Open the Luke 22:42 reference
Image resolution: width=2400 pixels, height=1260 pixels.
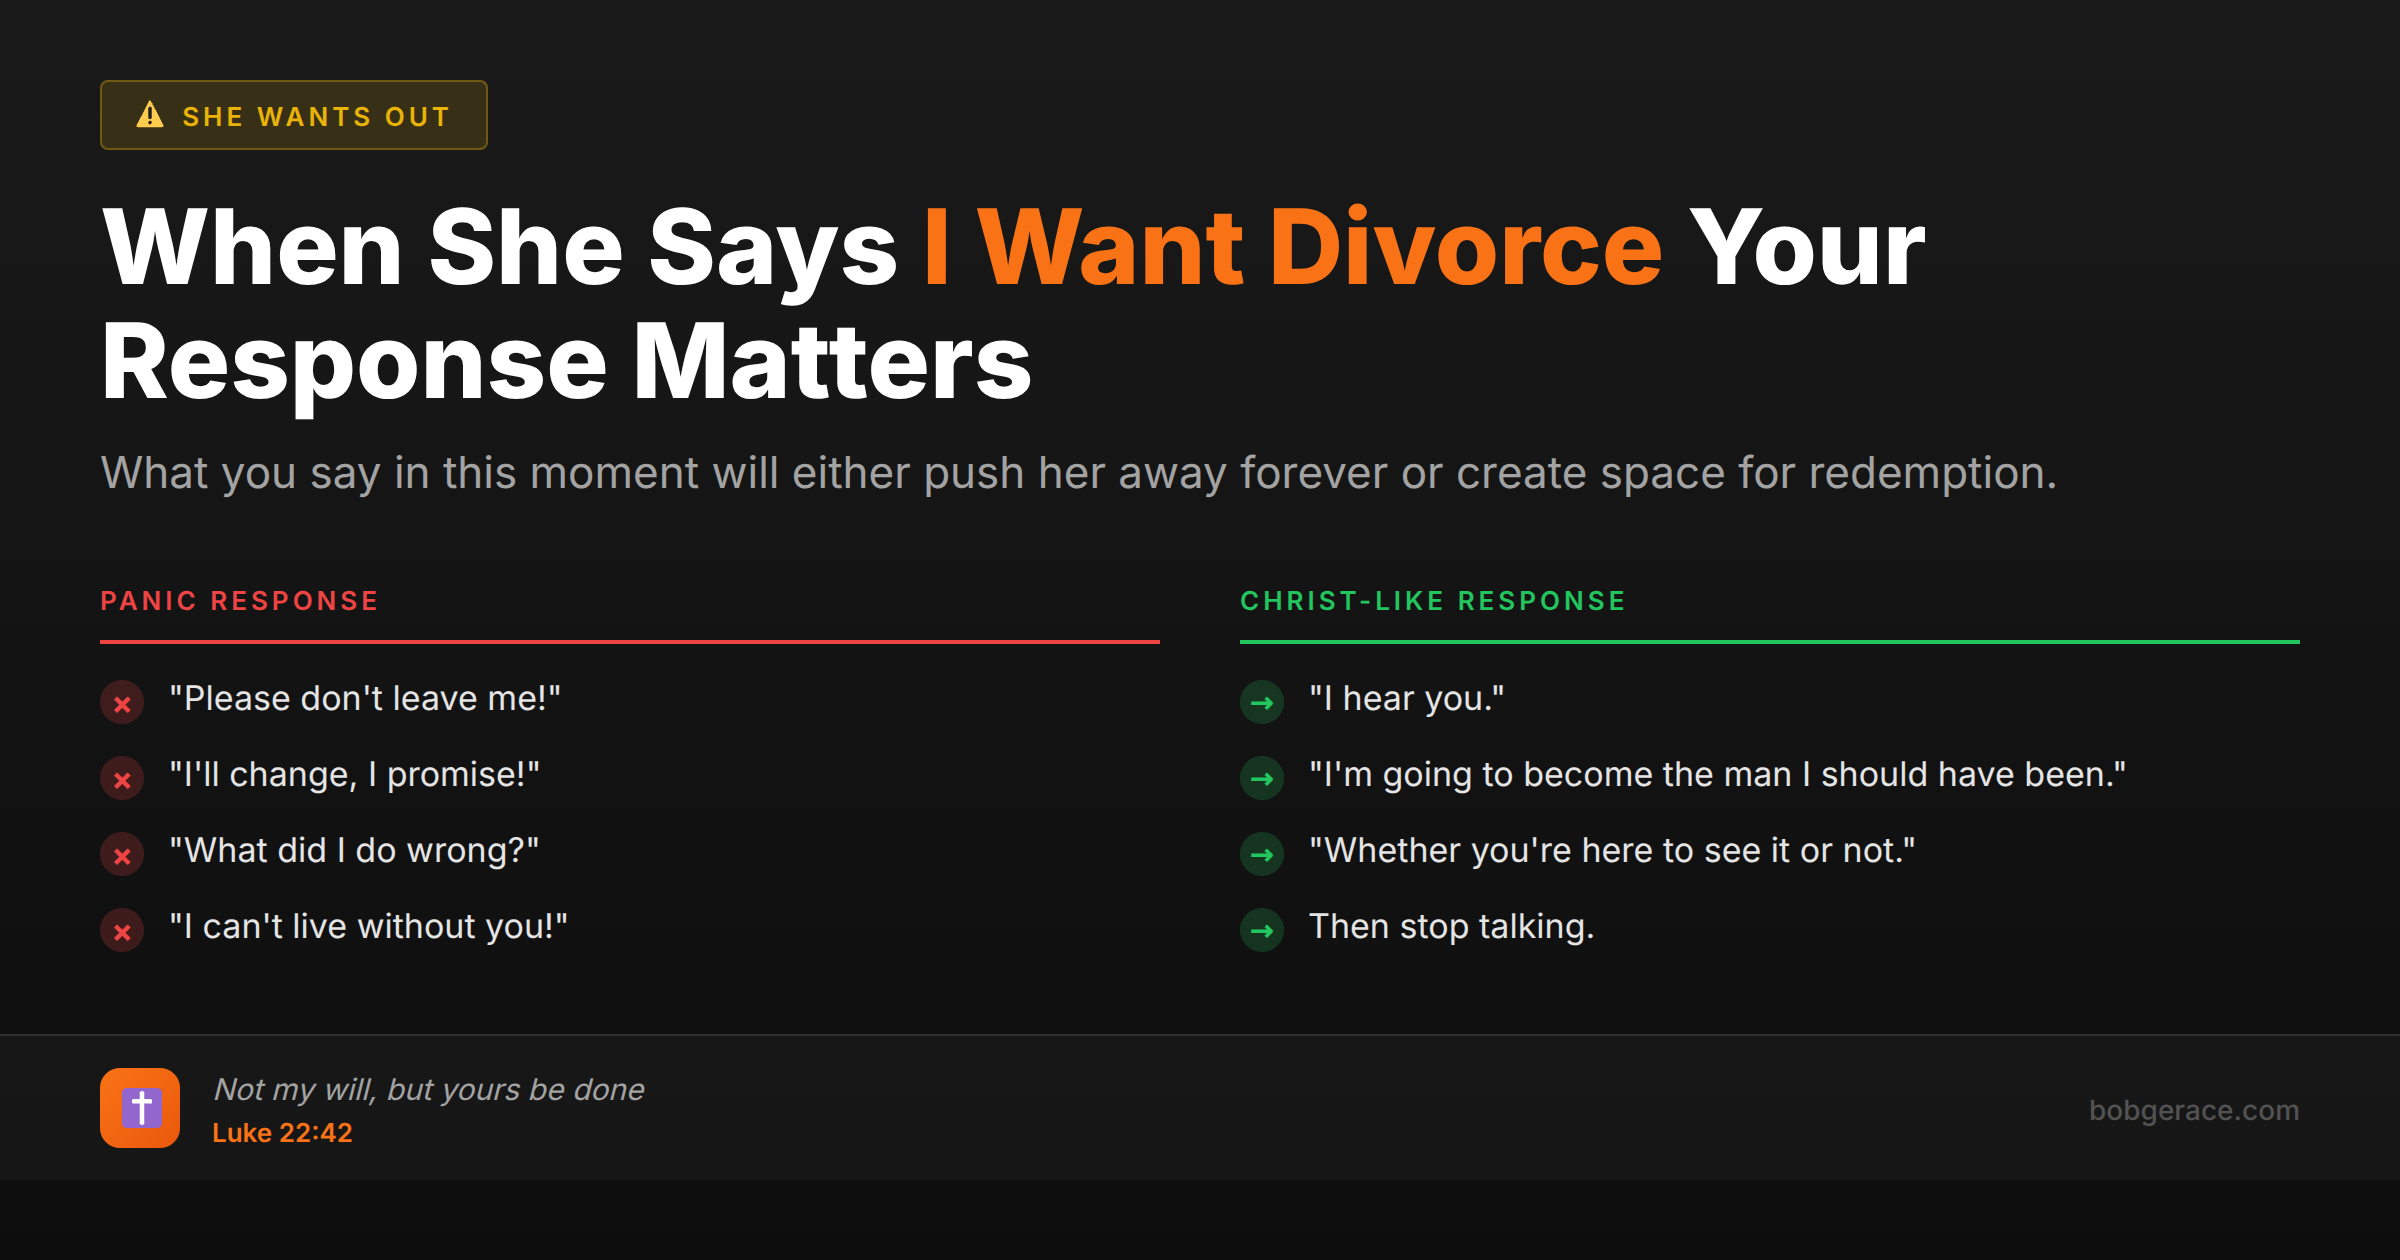(283, 1133)
